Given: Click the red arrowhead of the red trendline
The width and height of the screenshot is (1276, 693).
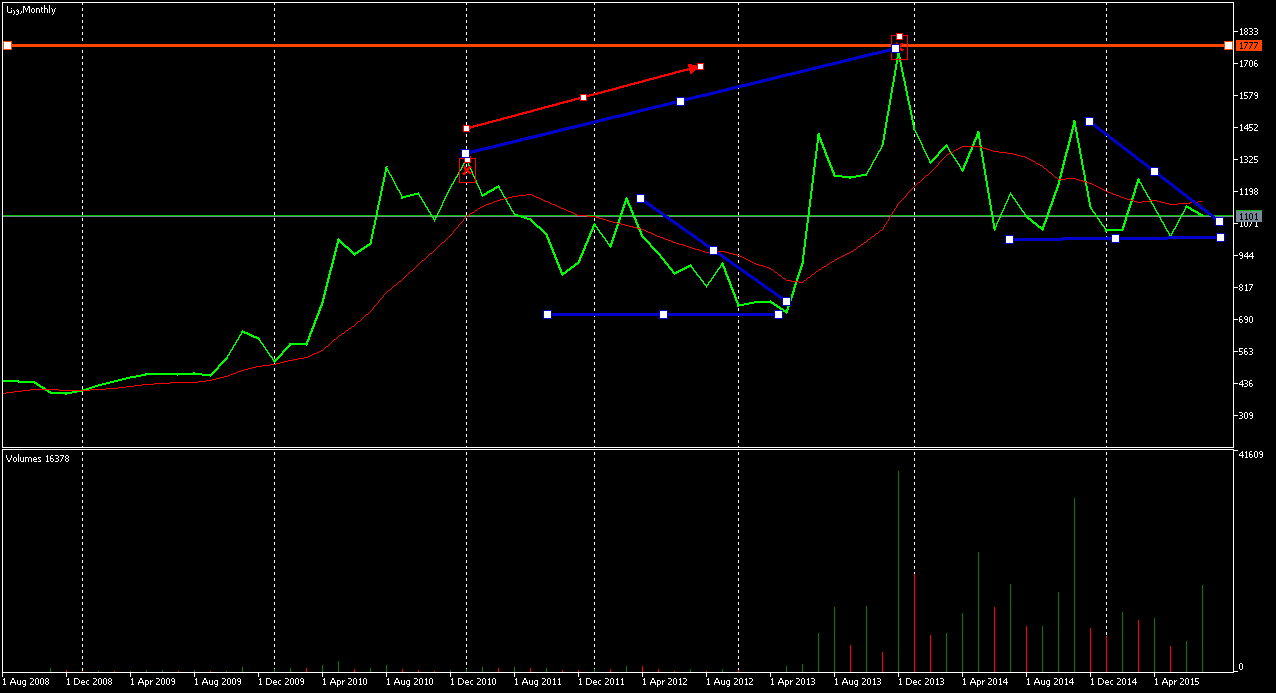Looking at the screenshot, I should tap(693, 68).
